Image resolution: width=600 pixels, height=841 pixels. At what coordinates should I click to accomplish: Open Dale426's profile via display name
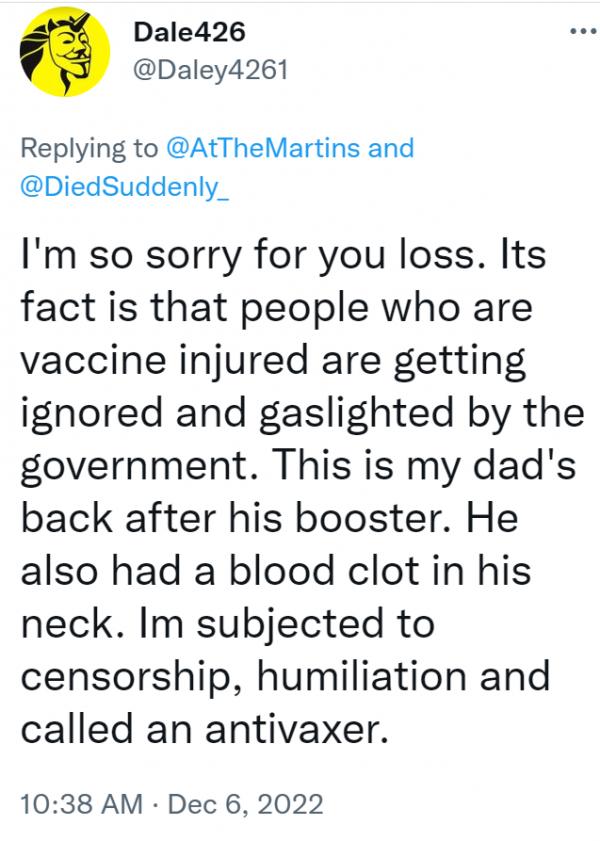[188, 33]
